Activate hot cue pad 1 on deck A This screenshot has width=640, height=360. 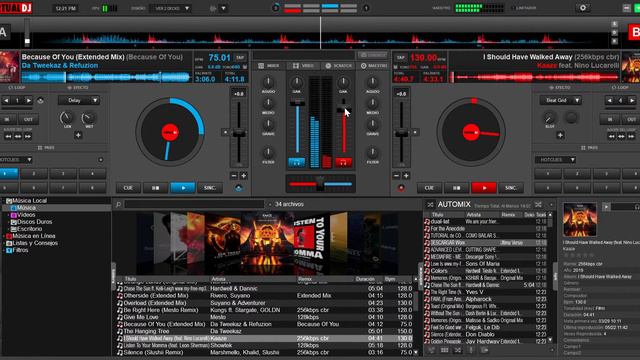pyautogui.click(x=8, y=173)
